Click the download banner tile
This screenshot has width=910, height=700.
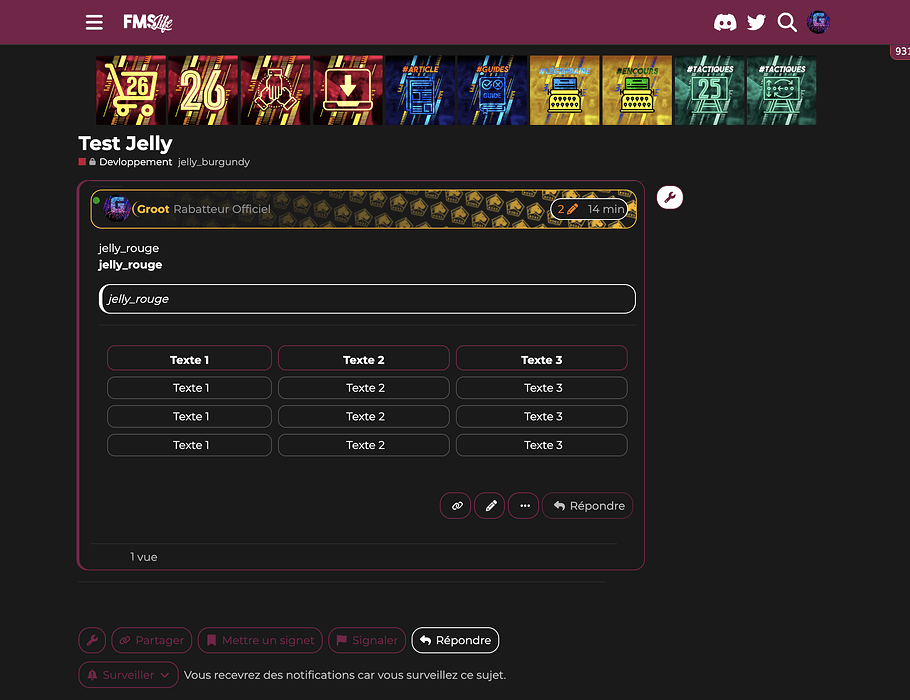pyautogui.click(x=348, y=90)
